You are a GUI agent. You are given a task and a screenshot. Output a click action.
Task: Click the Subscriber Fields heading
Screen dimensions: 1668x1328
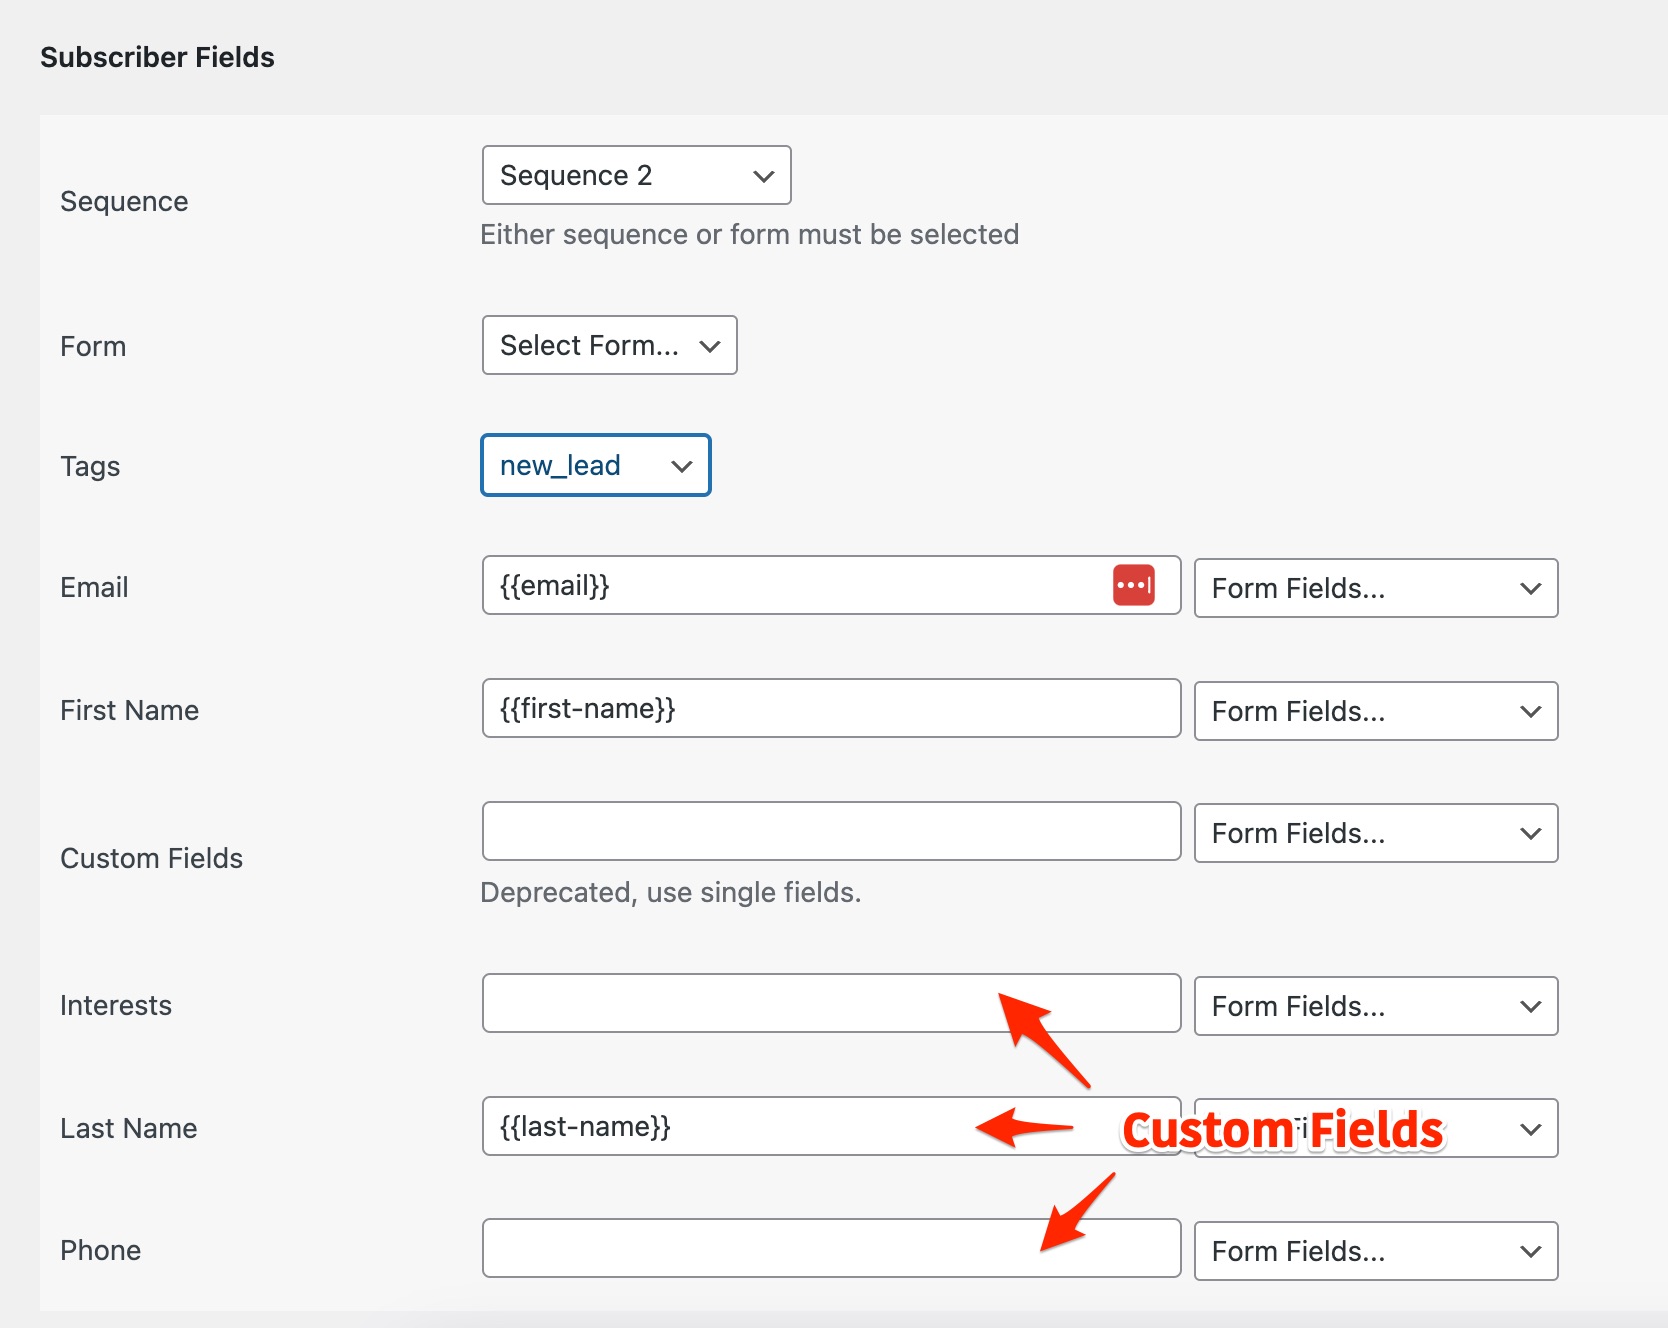coord(157,57)
